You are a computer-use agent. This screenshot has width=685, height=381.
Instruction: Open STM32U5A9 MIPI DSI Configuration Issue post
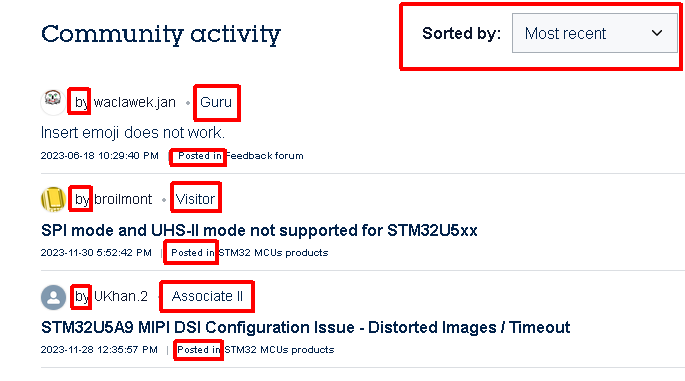pos(305,327)
